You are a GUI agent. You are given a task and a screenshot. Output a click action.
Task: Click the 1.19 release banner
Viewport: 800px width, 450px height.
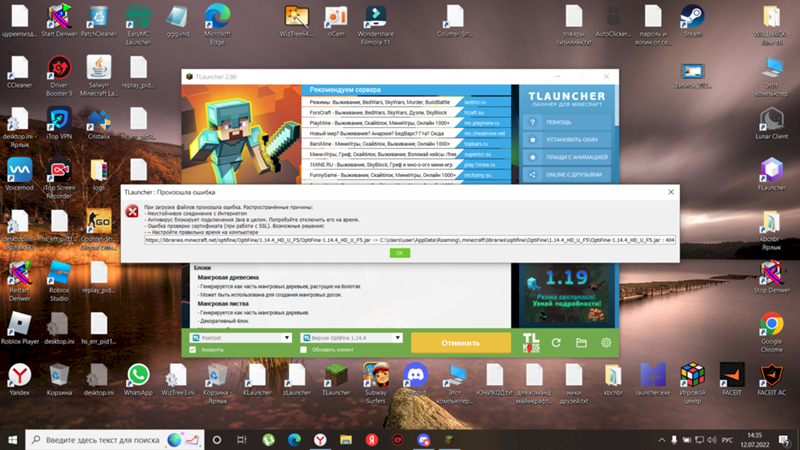pos(566,295)
